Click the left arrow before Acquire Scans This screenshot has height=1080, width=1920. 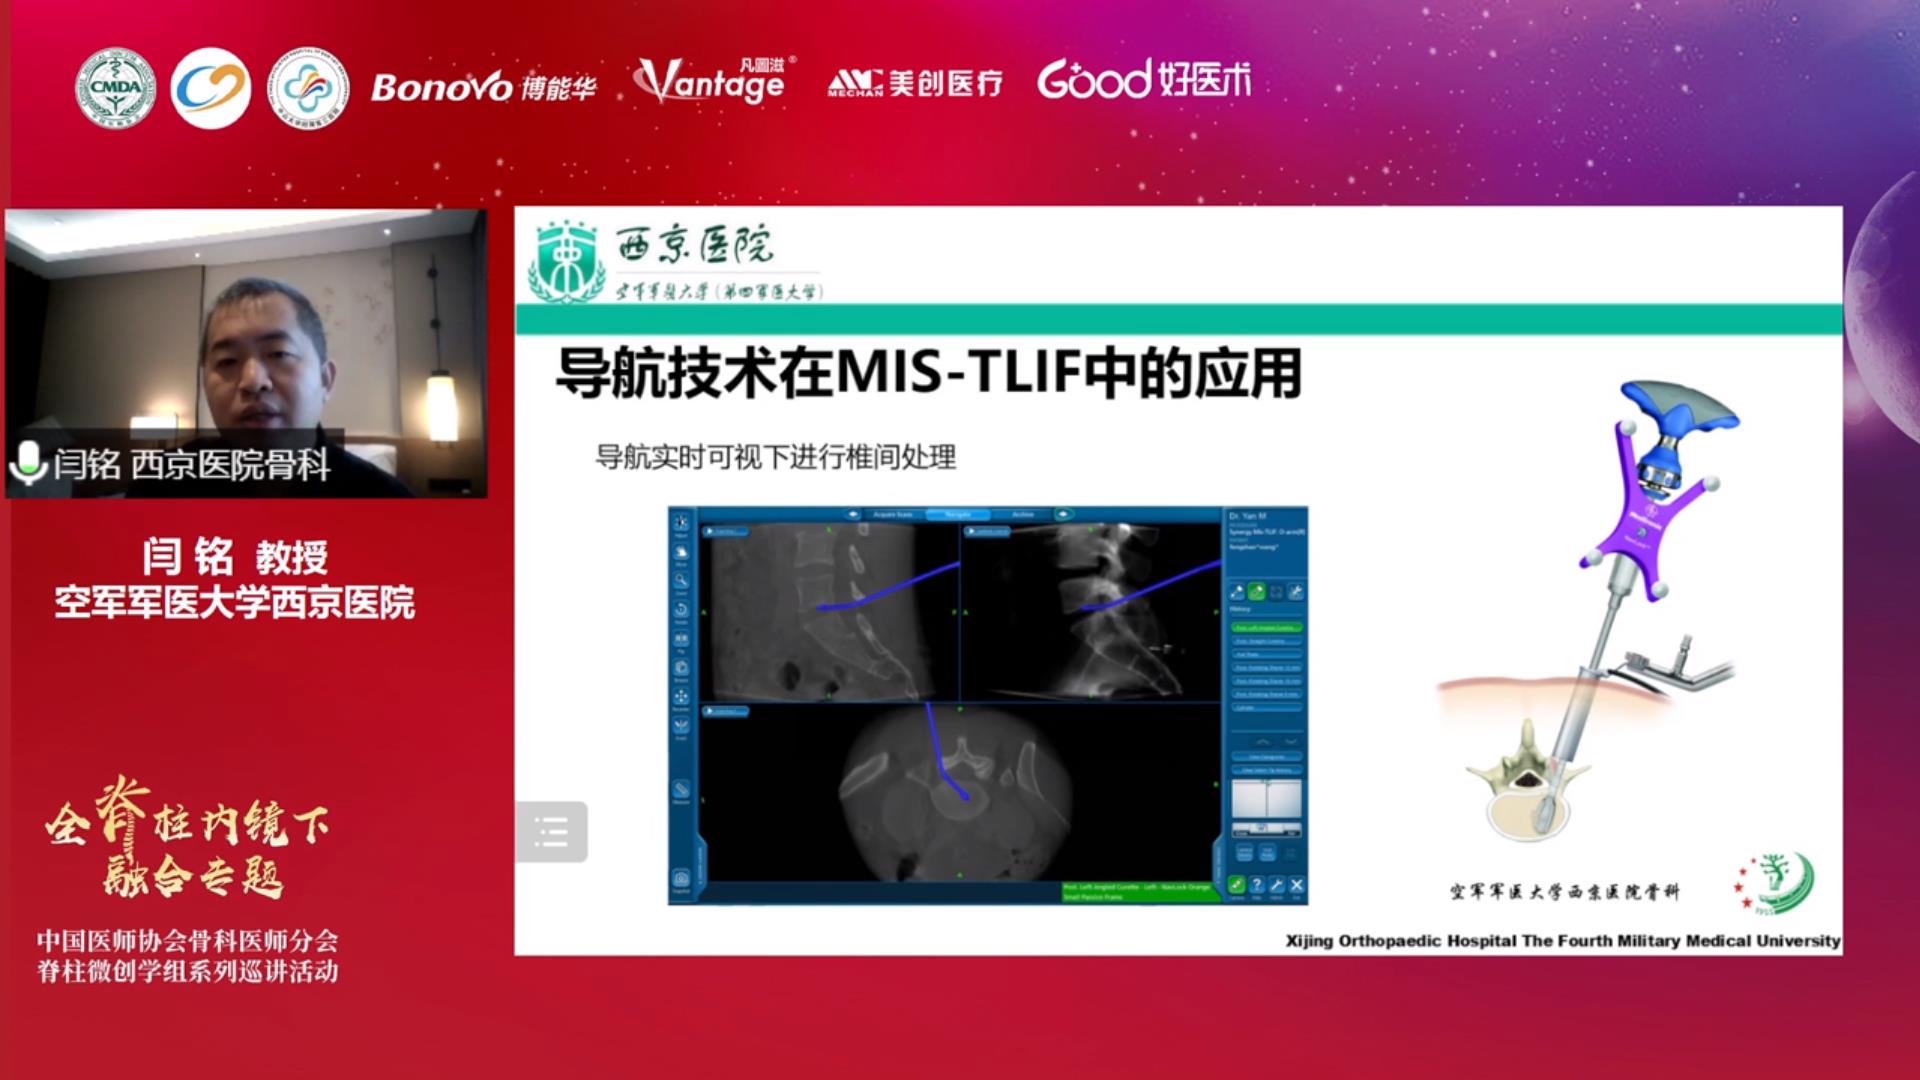point(853,514)
